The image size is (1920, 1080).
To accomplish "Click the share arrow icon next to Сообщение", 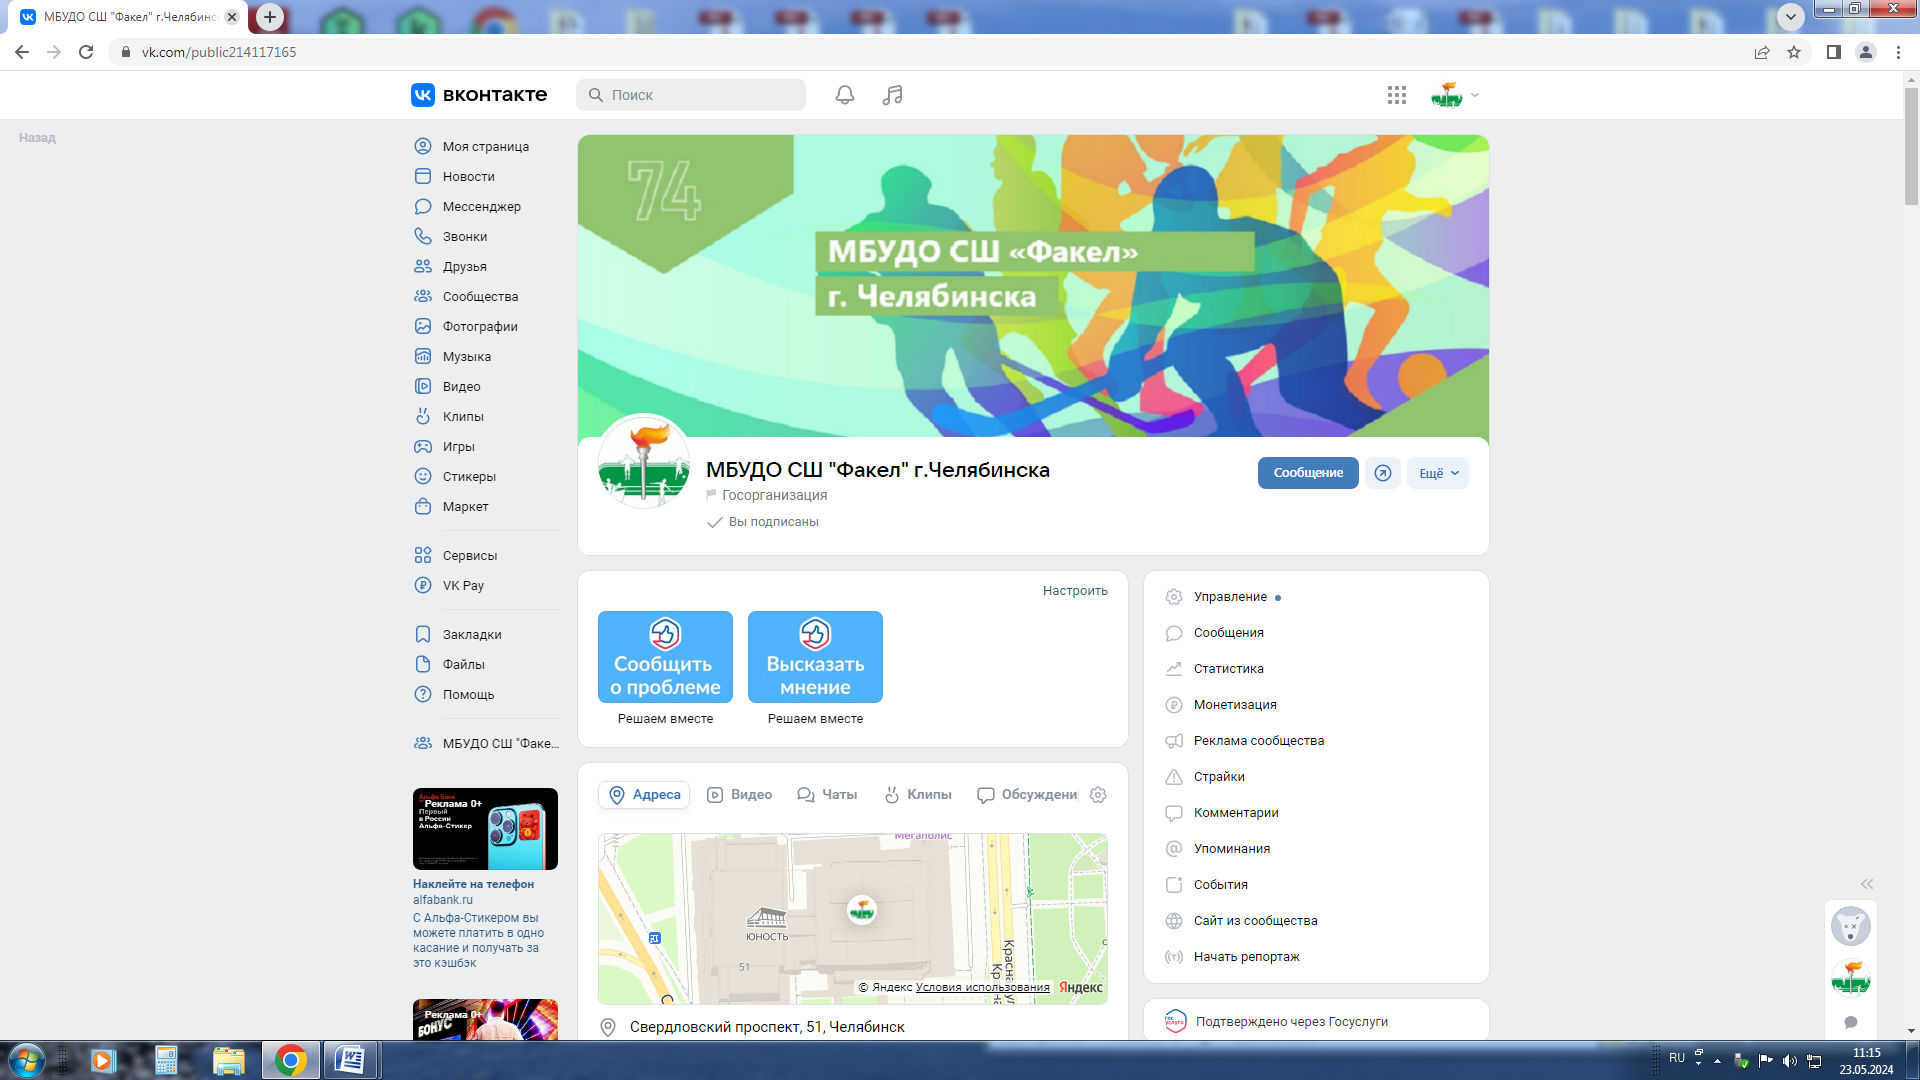I will pyautogui.click(x=1383, y=473).
